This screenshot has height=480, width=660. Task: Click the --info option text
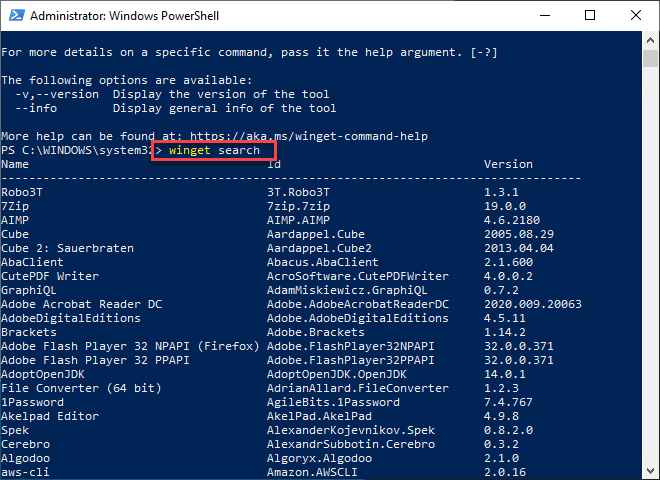tap(37, 108)
